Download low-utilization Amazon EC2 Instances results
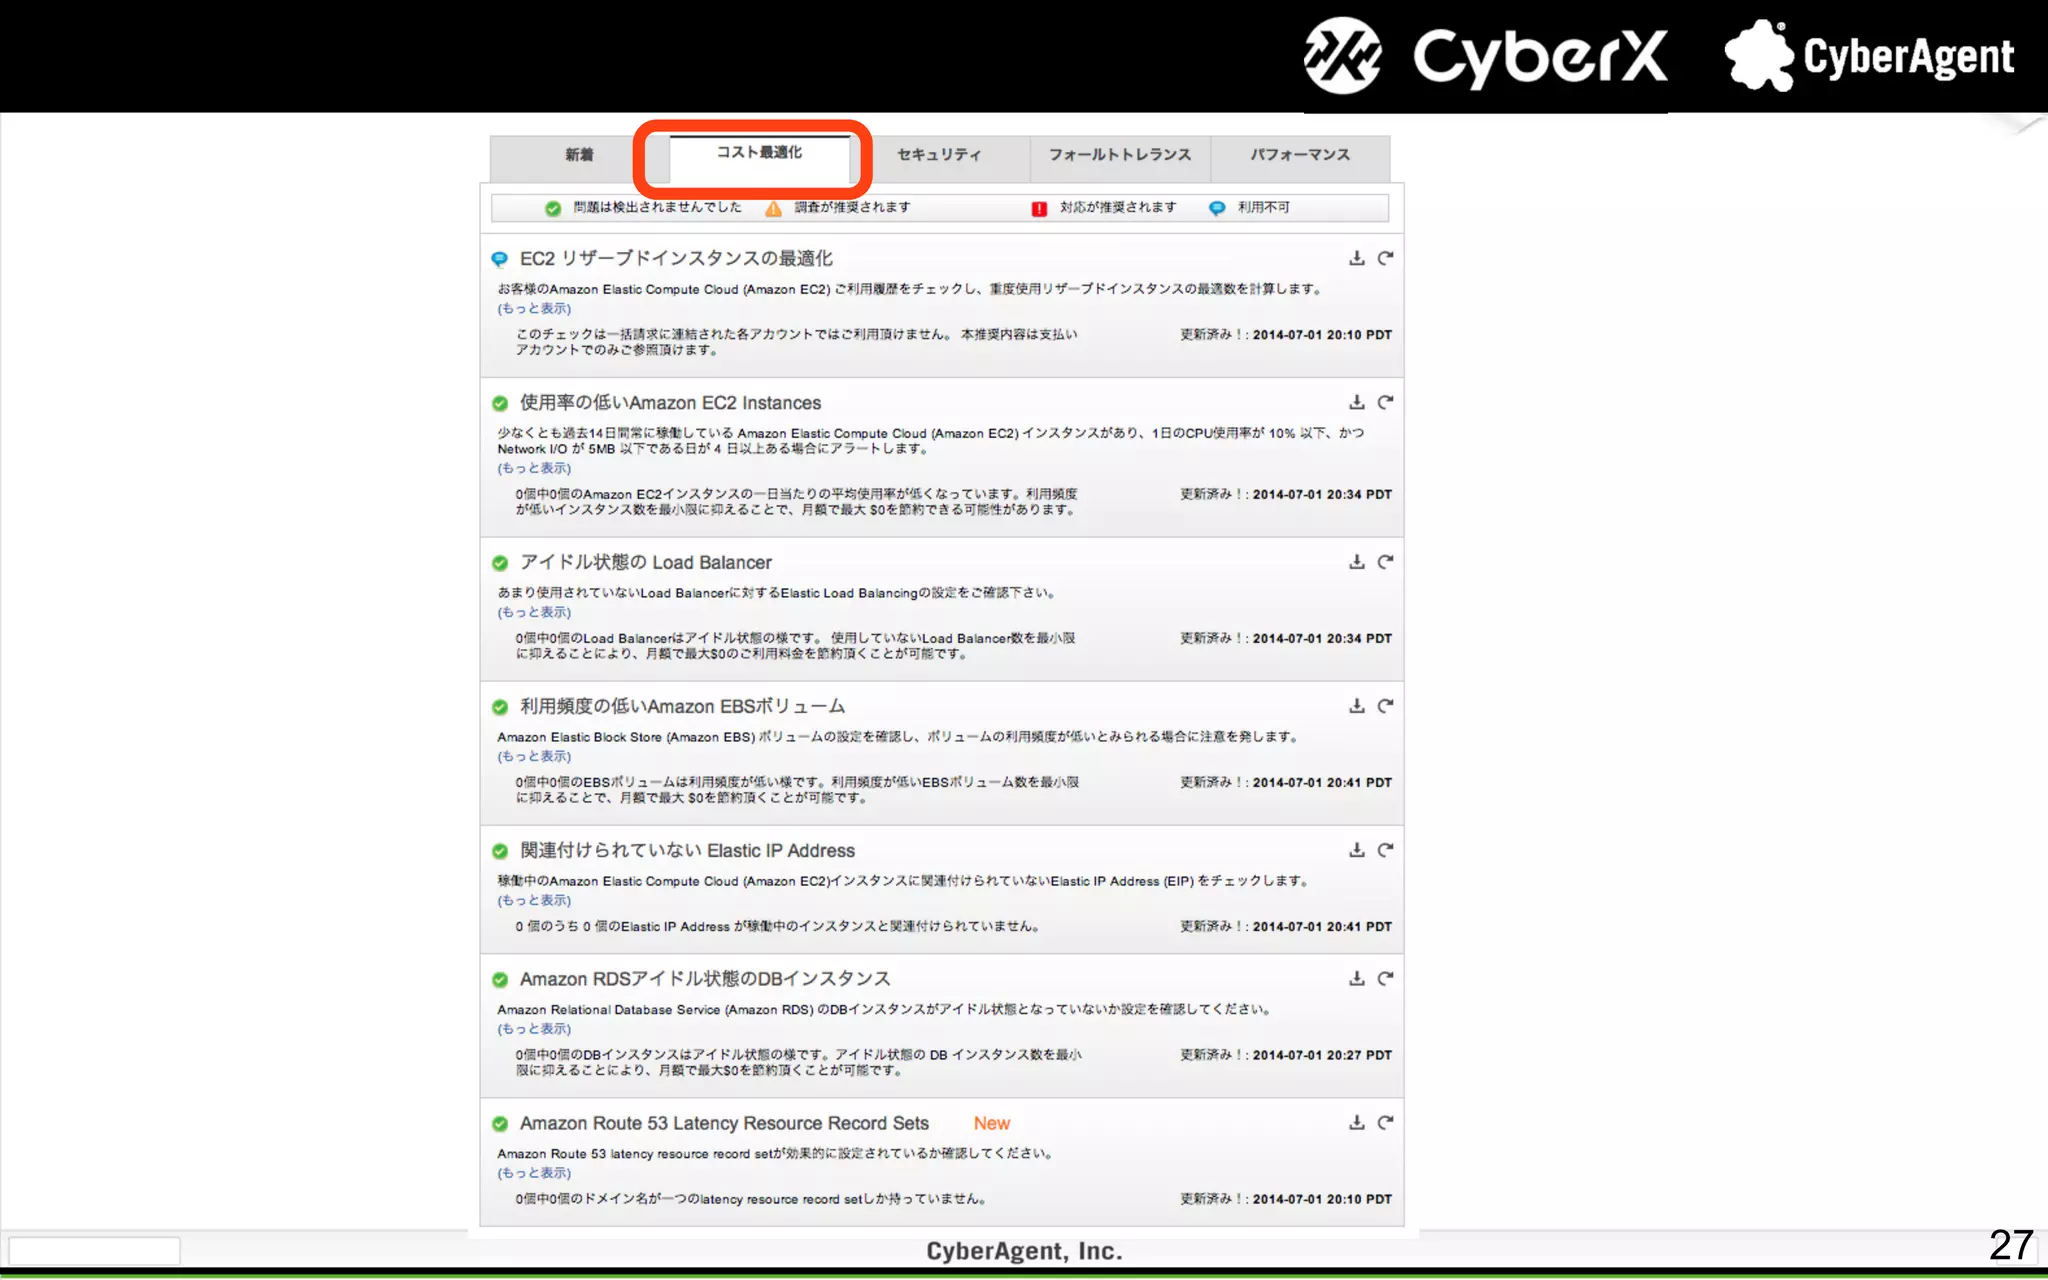Image resolution: width=2048 pixels, height=1280 pixels. 1356,402
